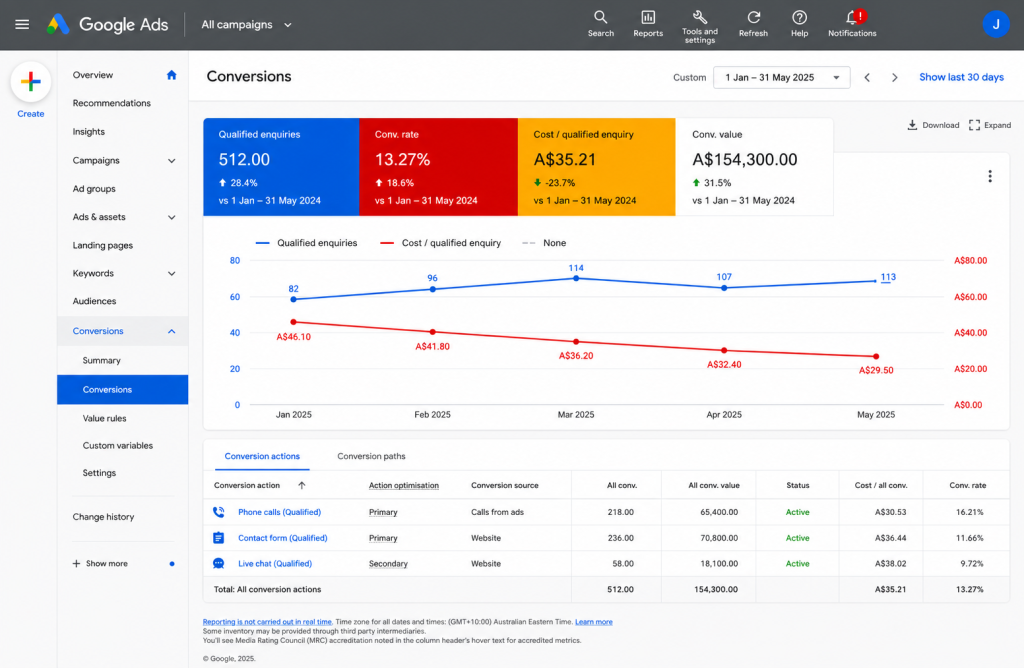Image resolution: width=1024 pixels, height=668 pixels.
Task: Click the Refresh icon
Action: (753, 18)
